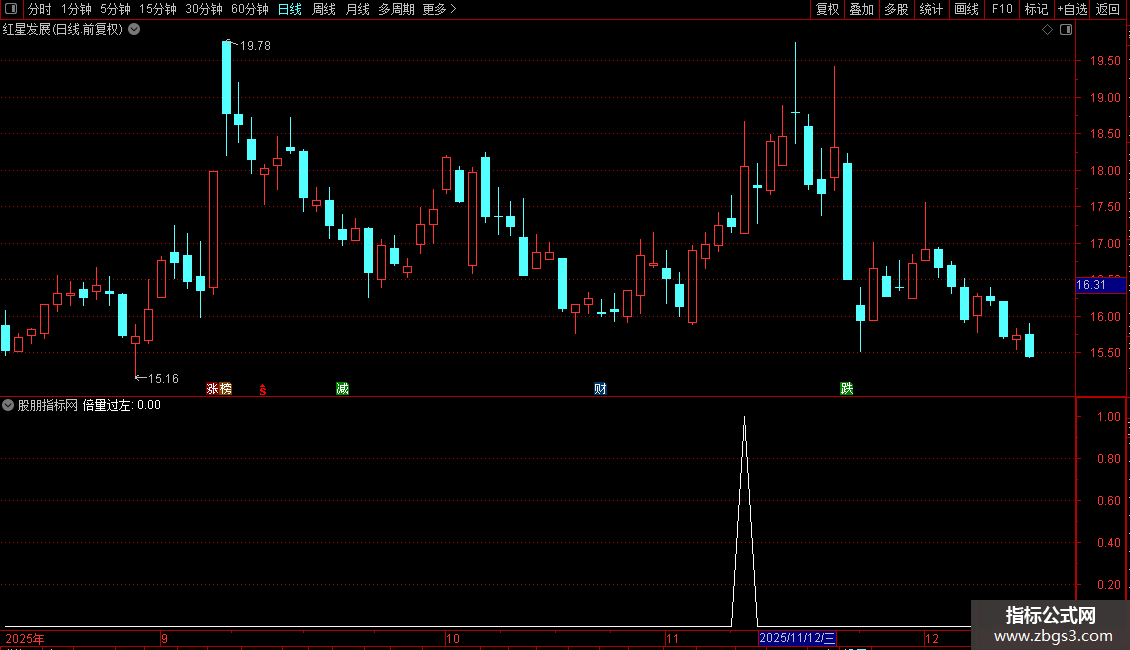This screenshot has width=1130, height=650.
Task: Click month 11 label on time axis
Action: pyautogui.click(x=672, y=638)
